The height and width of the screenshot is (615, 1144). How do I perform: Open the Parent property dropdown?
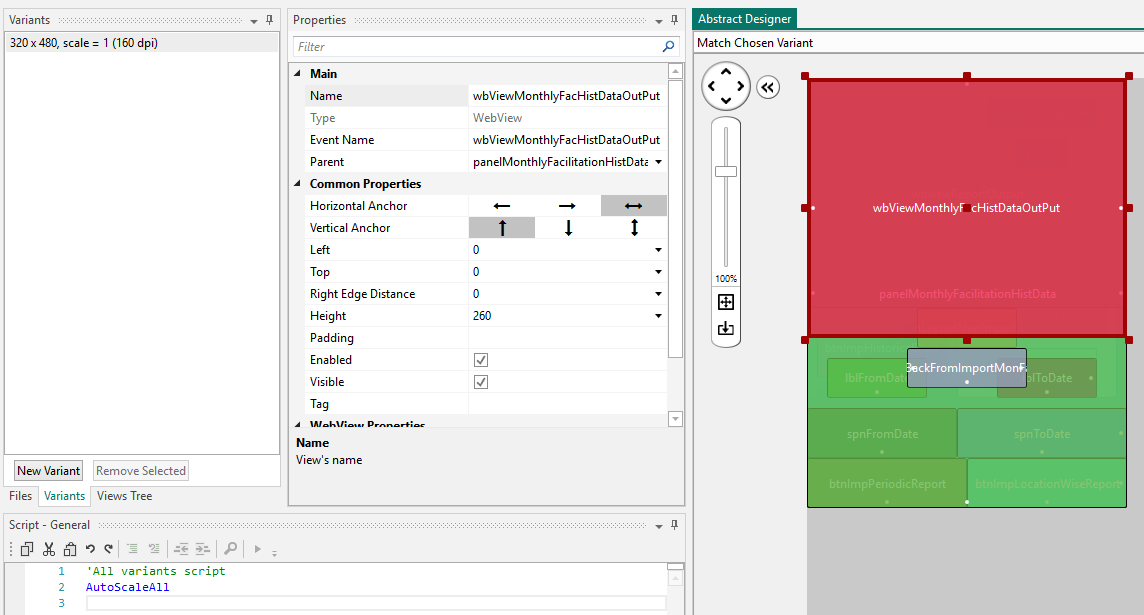pyautogui.click(x=658, y=161)
